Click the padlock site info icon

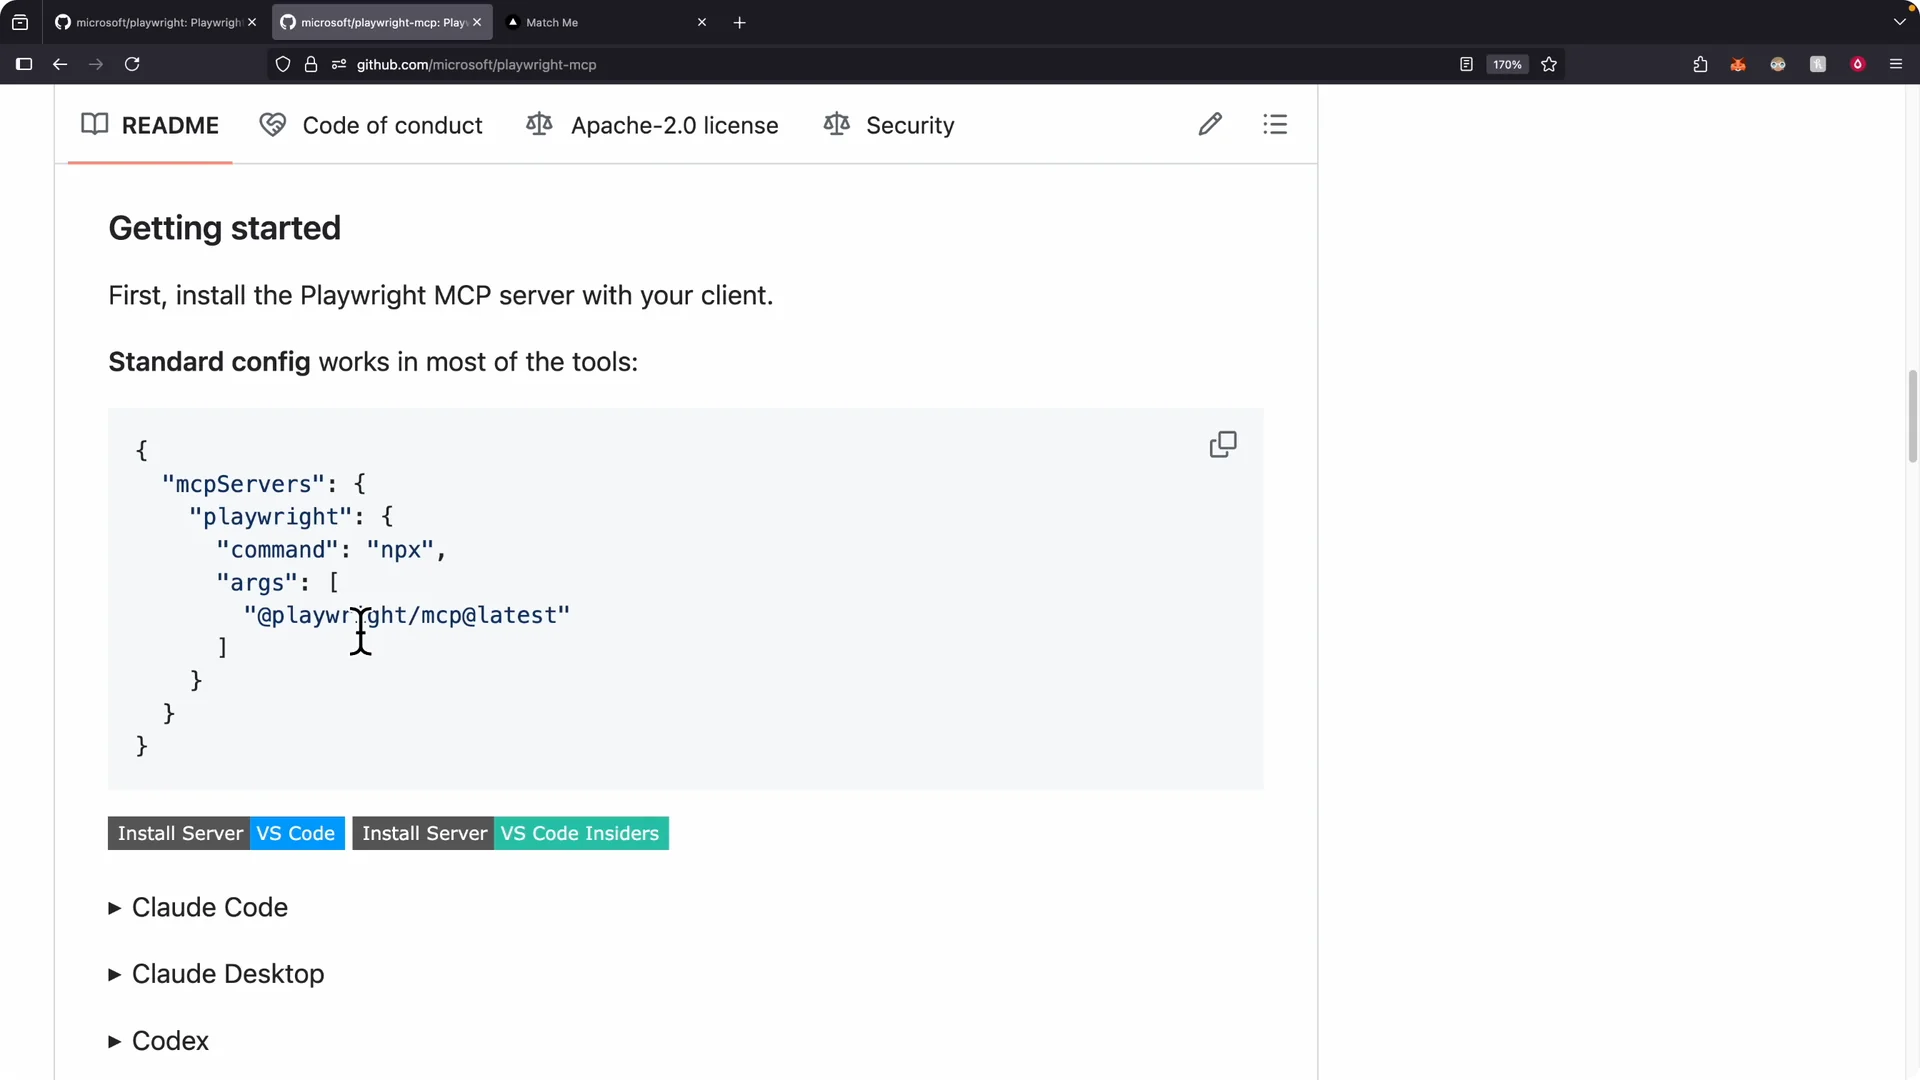point(311,64)
